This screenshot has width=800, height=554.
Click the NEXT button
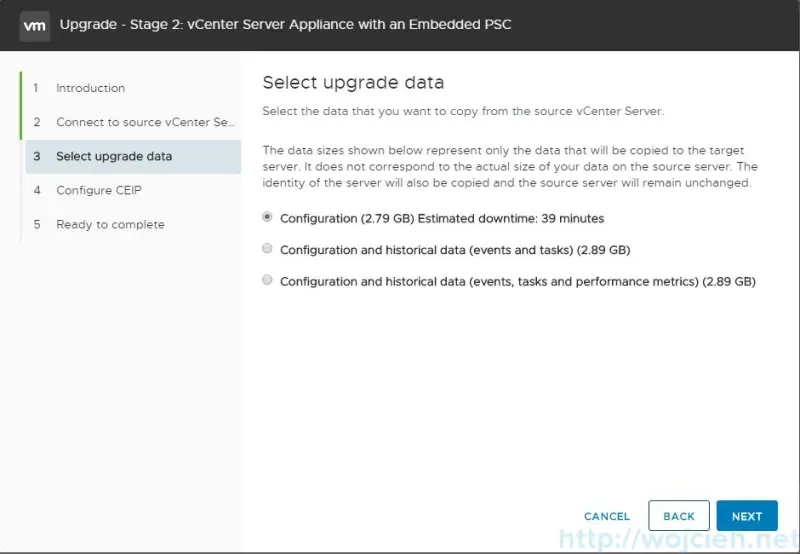(747, 516)
